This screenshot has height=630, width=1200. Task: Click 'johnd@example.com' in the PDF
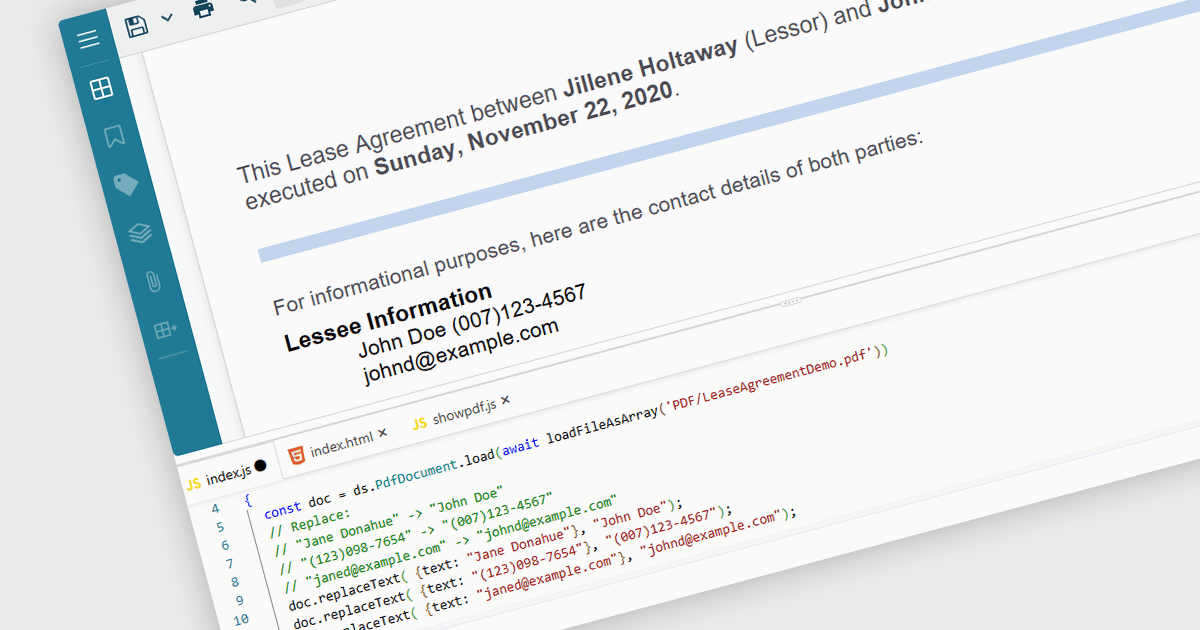click(x=460, y=352)
